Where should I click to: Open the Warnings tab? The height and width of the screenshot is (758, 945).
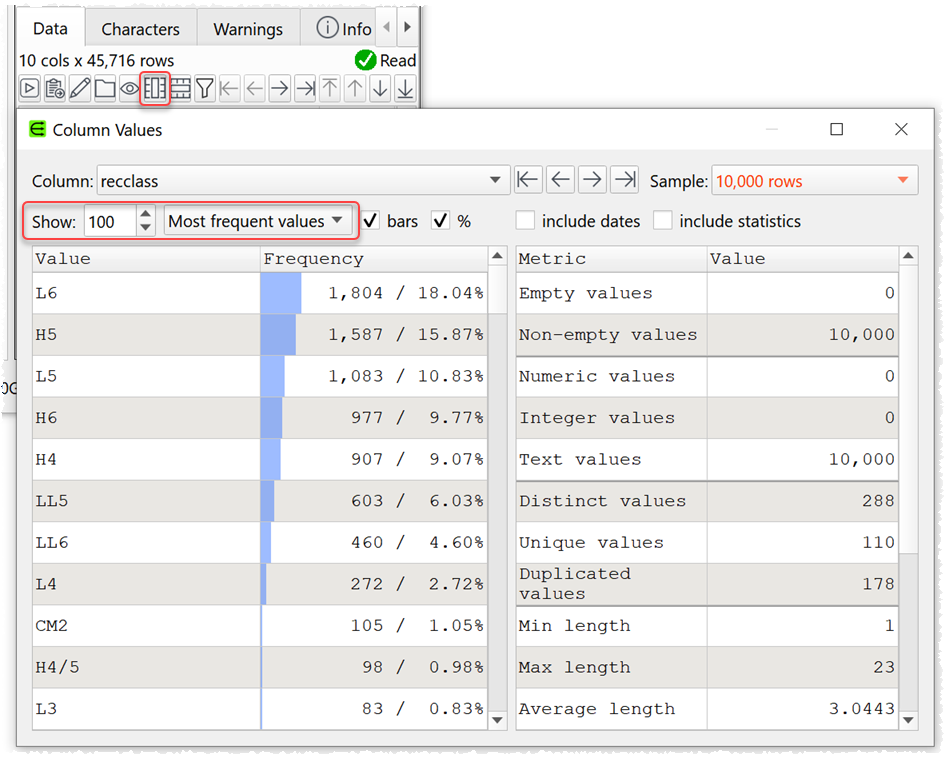click(248, 29)
